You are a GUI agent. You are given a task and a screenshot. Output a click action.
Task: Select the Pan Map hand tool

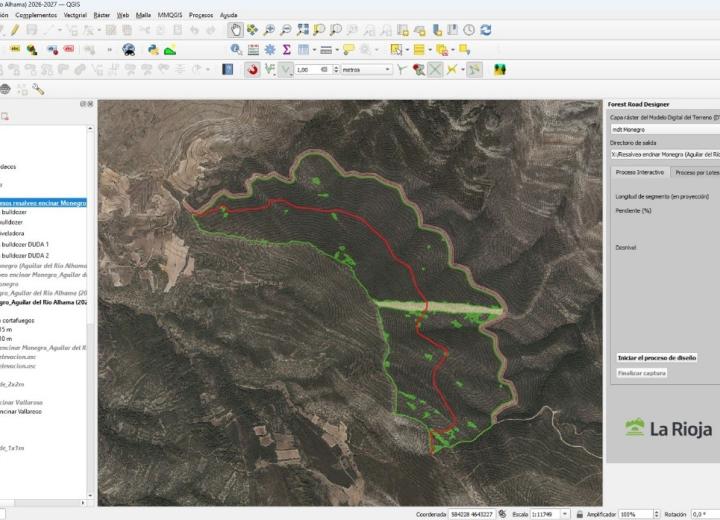click(236, 30)
